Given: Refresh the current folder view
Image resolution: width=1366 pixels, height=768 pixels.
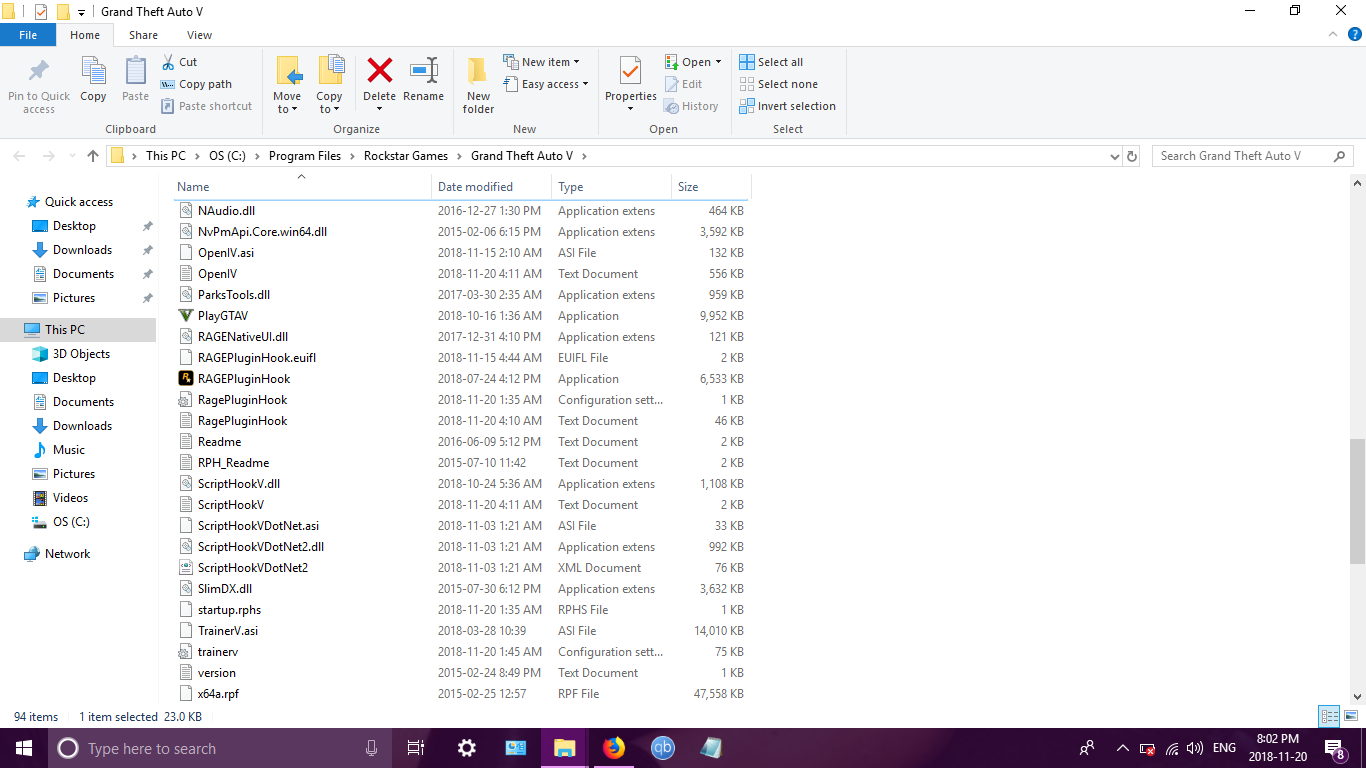Looking at the screenshot, I should pyautogui.click(x=1132, y=156).
